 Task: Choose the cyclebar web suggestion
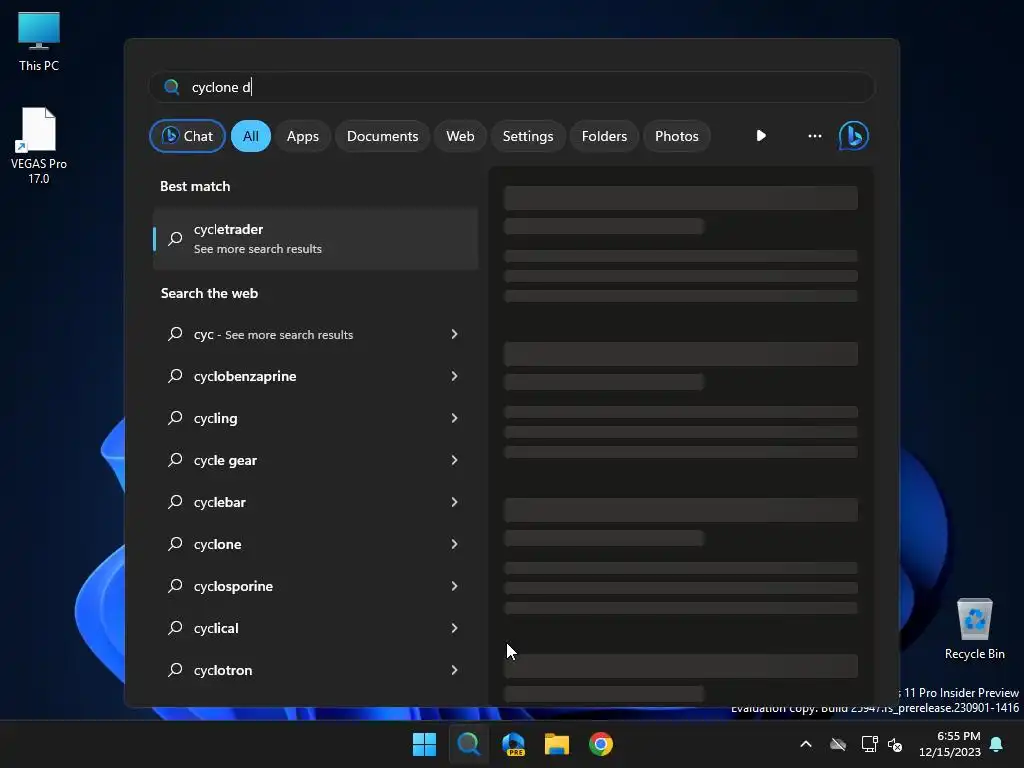click(x=315, y=502)
